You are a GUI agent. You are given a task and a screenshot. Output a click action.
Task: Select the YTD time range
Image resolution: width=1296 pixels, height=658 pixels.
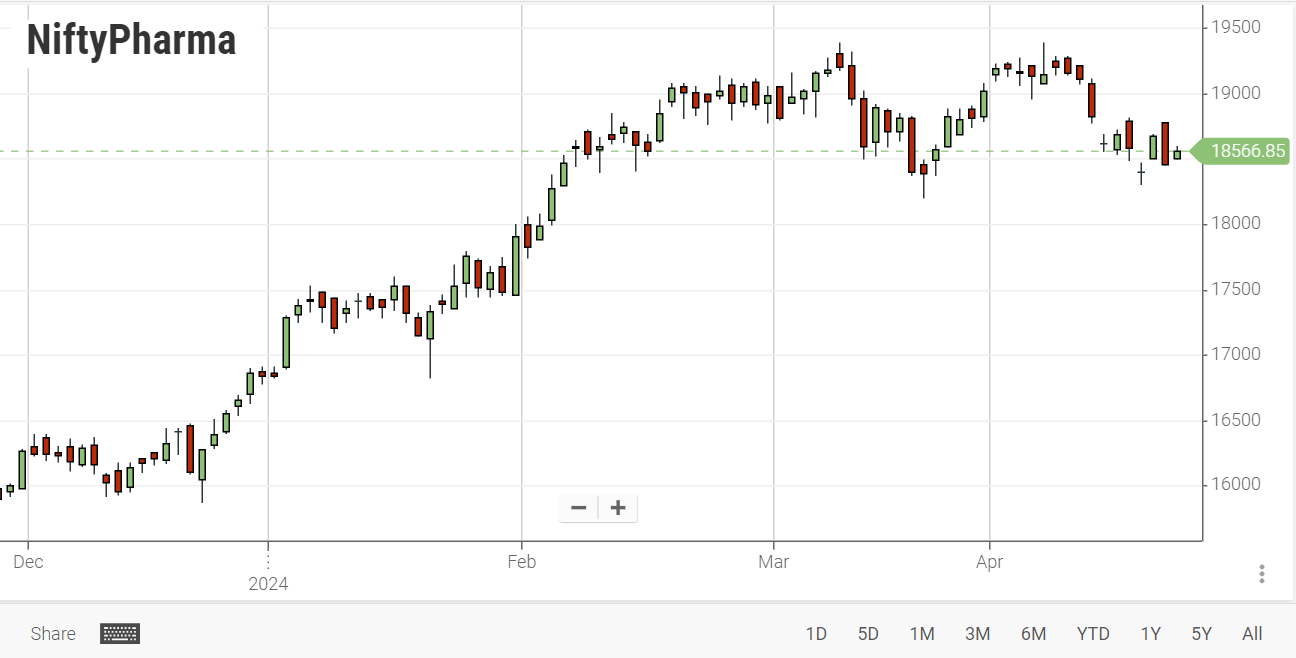coord(1093,633)
